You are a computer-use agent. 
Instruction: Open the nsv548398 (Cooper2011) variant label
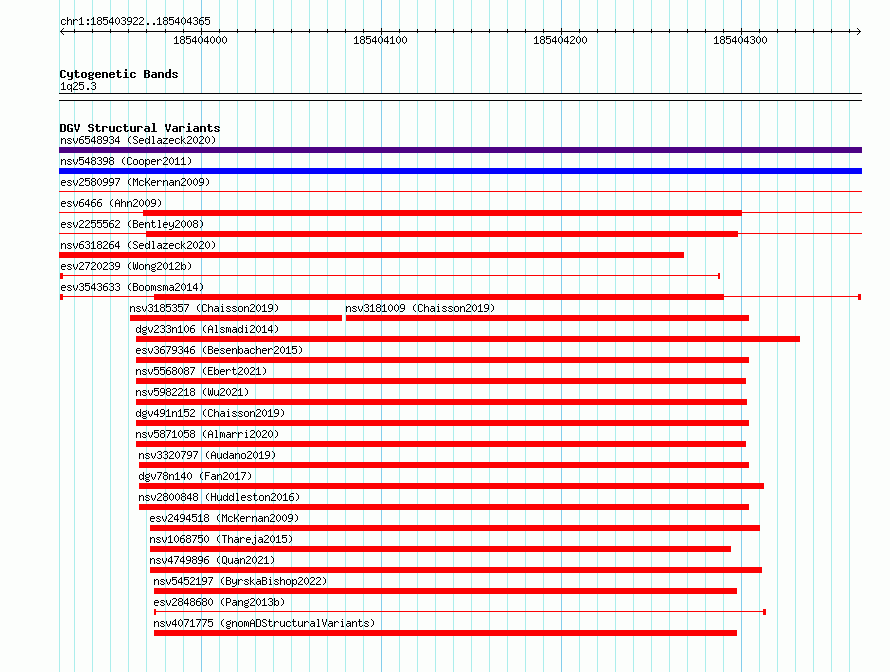coord(126,161)
